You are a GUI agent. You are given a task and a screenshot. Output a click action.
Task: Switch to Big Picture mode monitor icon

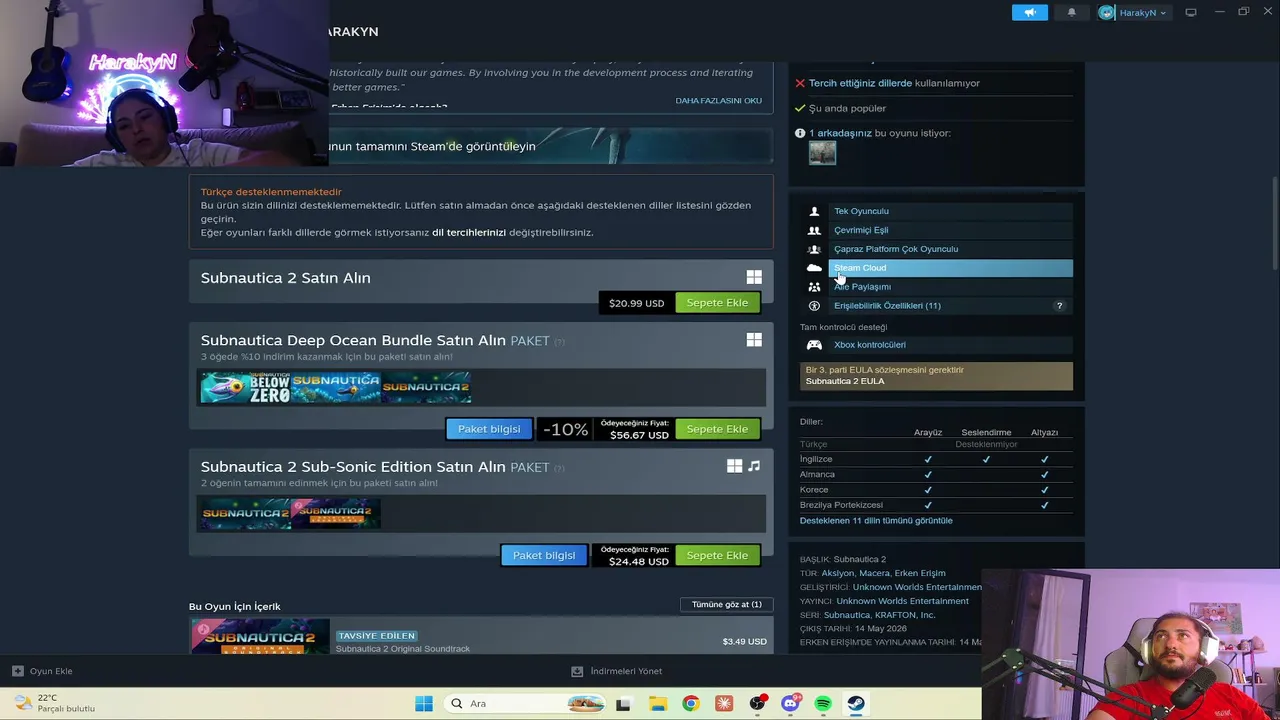click(1191, 12)
